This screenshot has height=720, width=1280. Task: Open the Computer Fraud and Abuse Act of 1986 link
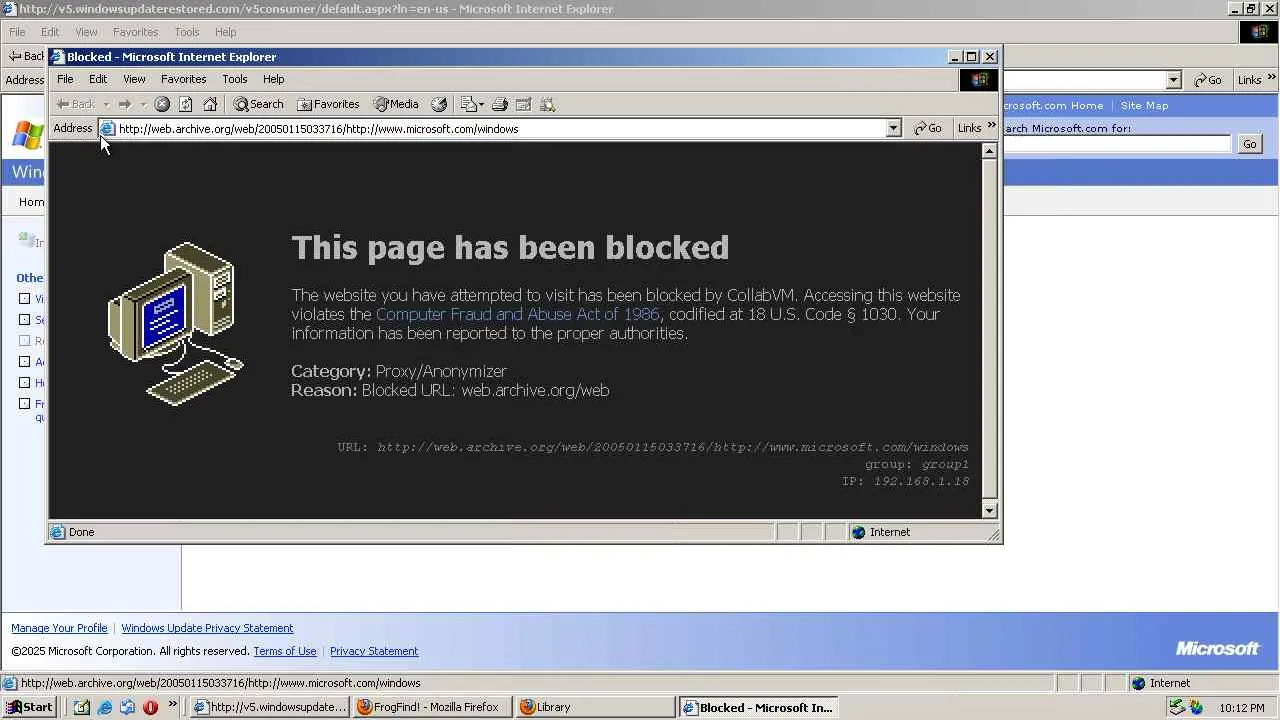point(518,314)
